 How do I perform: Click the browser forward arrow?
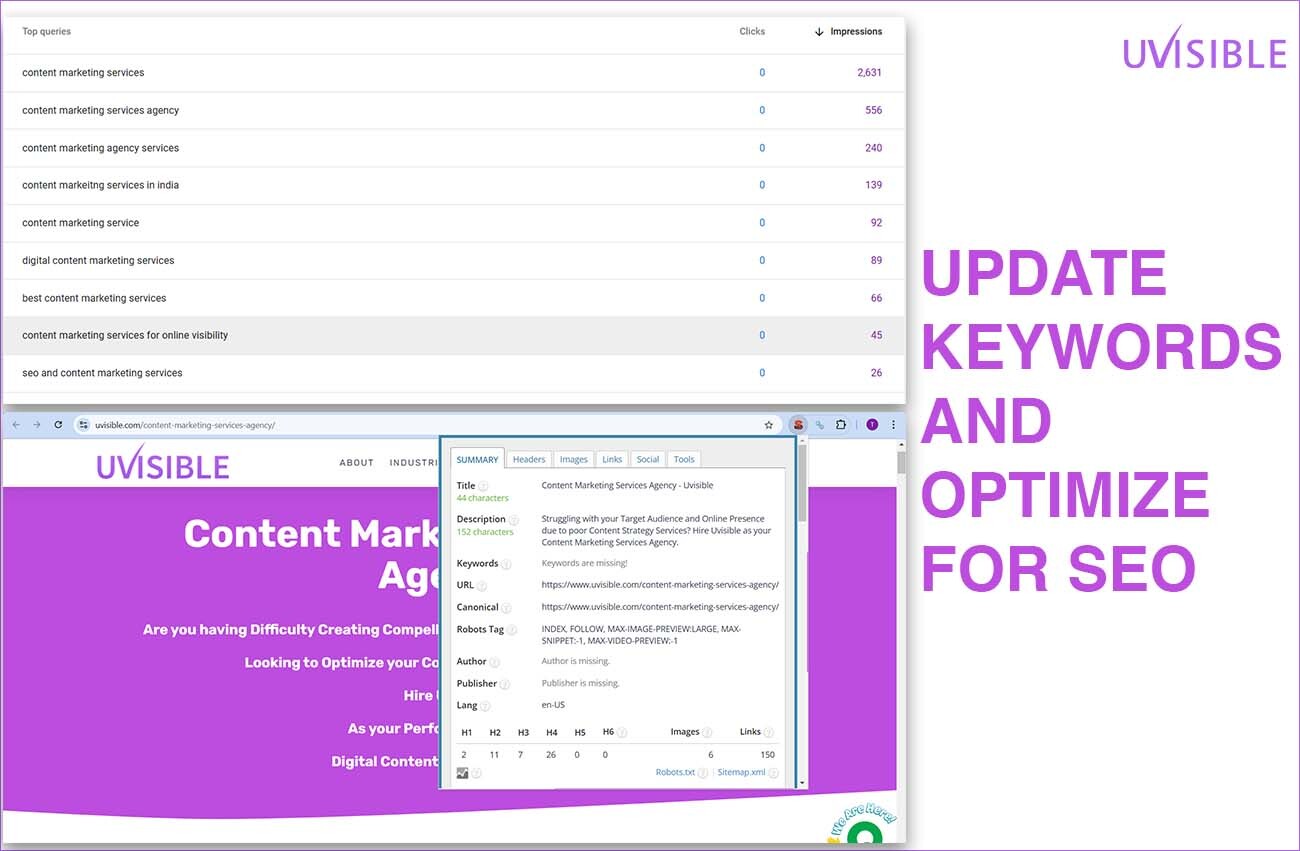point(37,425)
